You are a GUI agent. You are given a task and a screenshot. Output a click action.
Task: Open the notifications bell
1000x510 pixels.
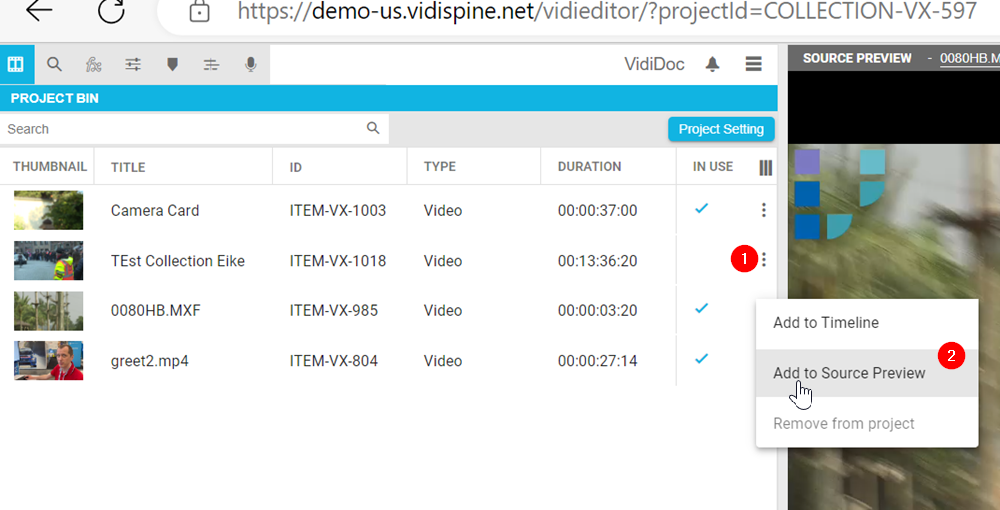pos(712,65)
